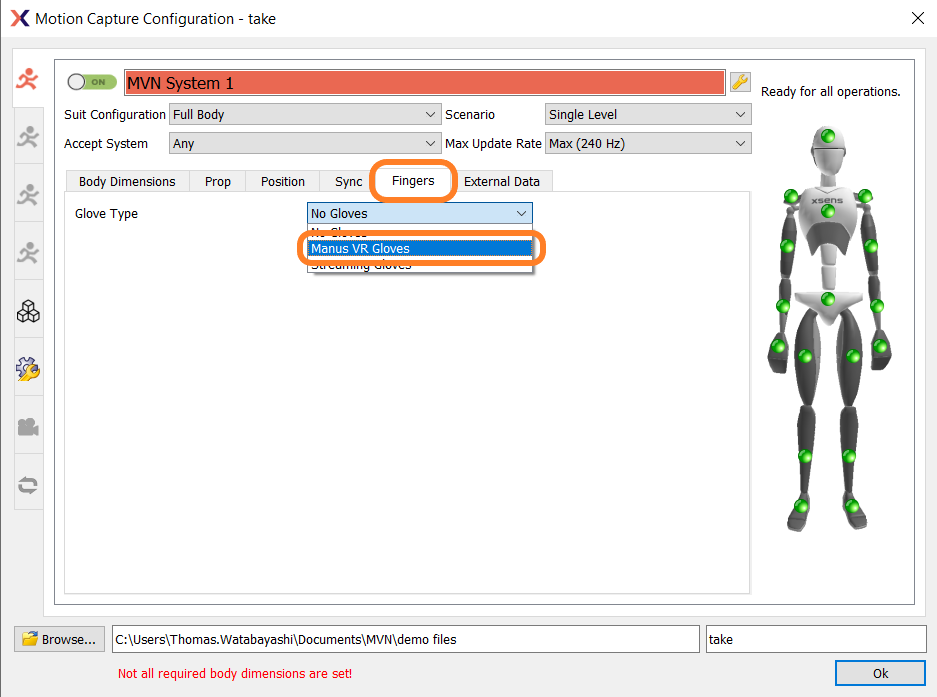Open the Max Update Rate dropdown
Screen dimensions: 937x697
pos(647,143)
